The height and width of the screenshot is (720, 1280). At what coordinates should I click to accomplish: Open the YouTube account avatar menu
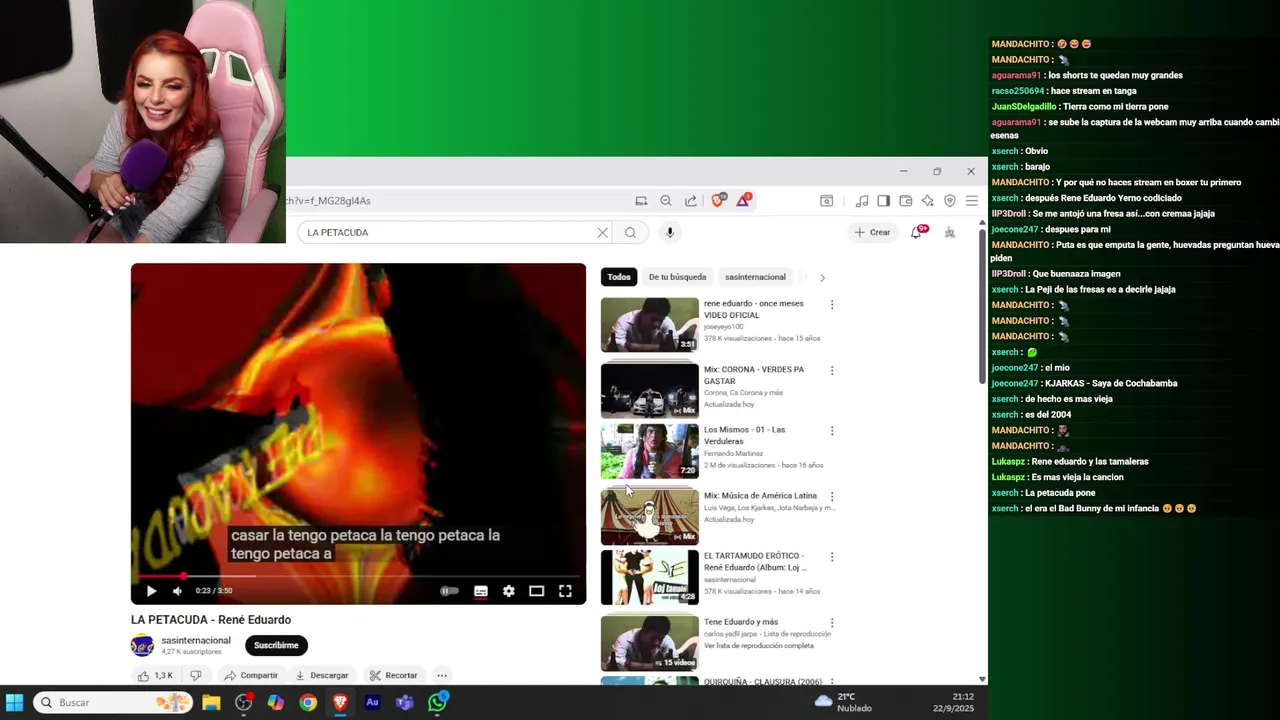point(950,232)
